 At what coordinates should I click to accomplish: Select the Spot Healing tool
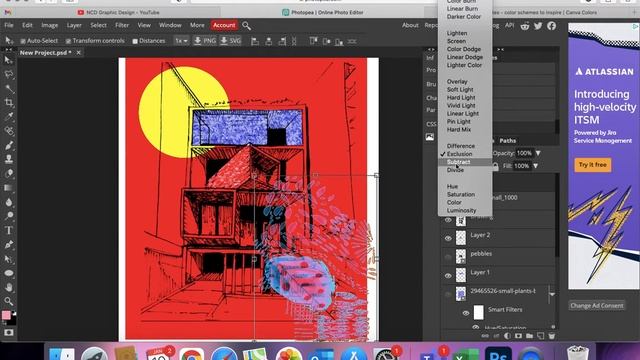point(9,131)
